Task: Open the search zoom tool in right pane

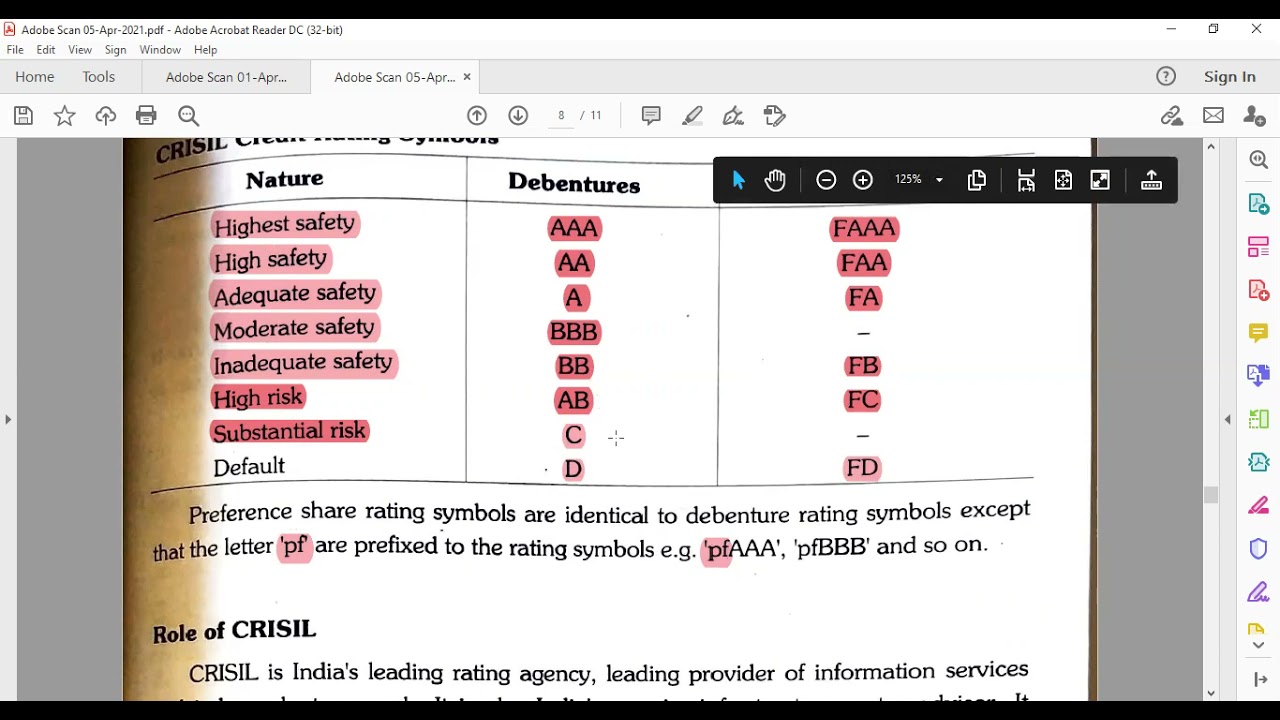Action: point(1258,160)
